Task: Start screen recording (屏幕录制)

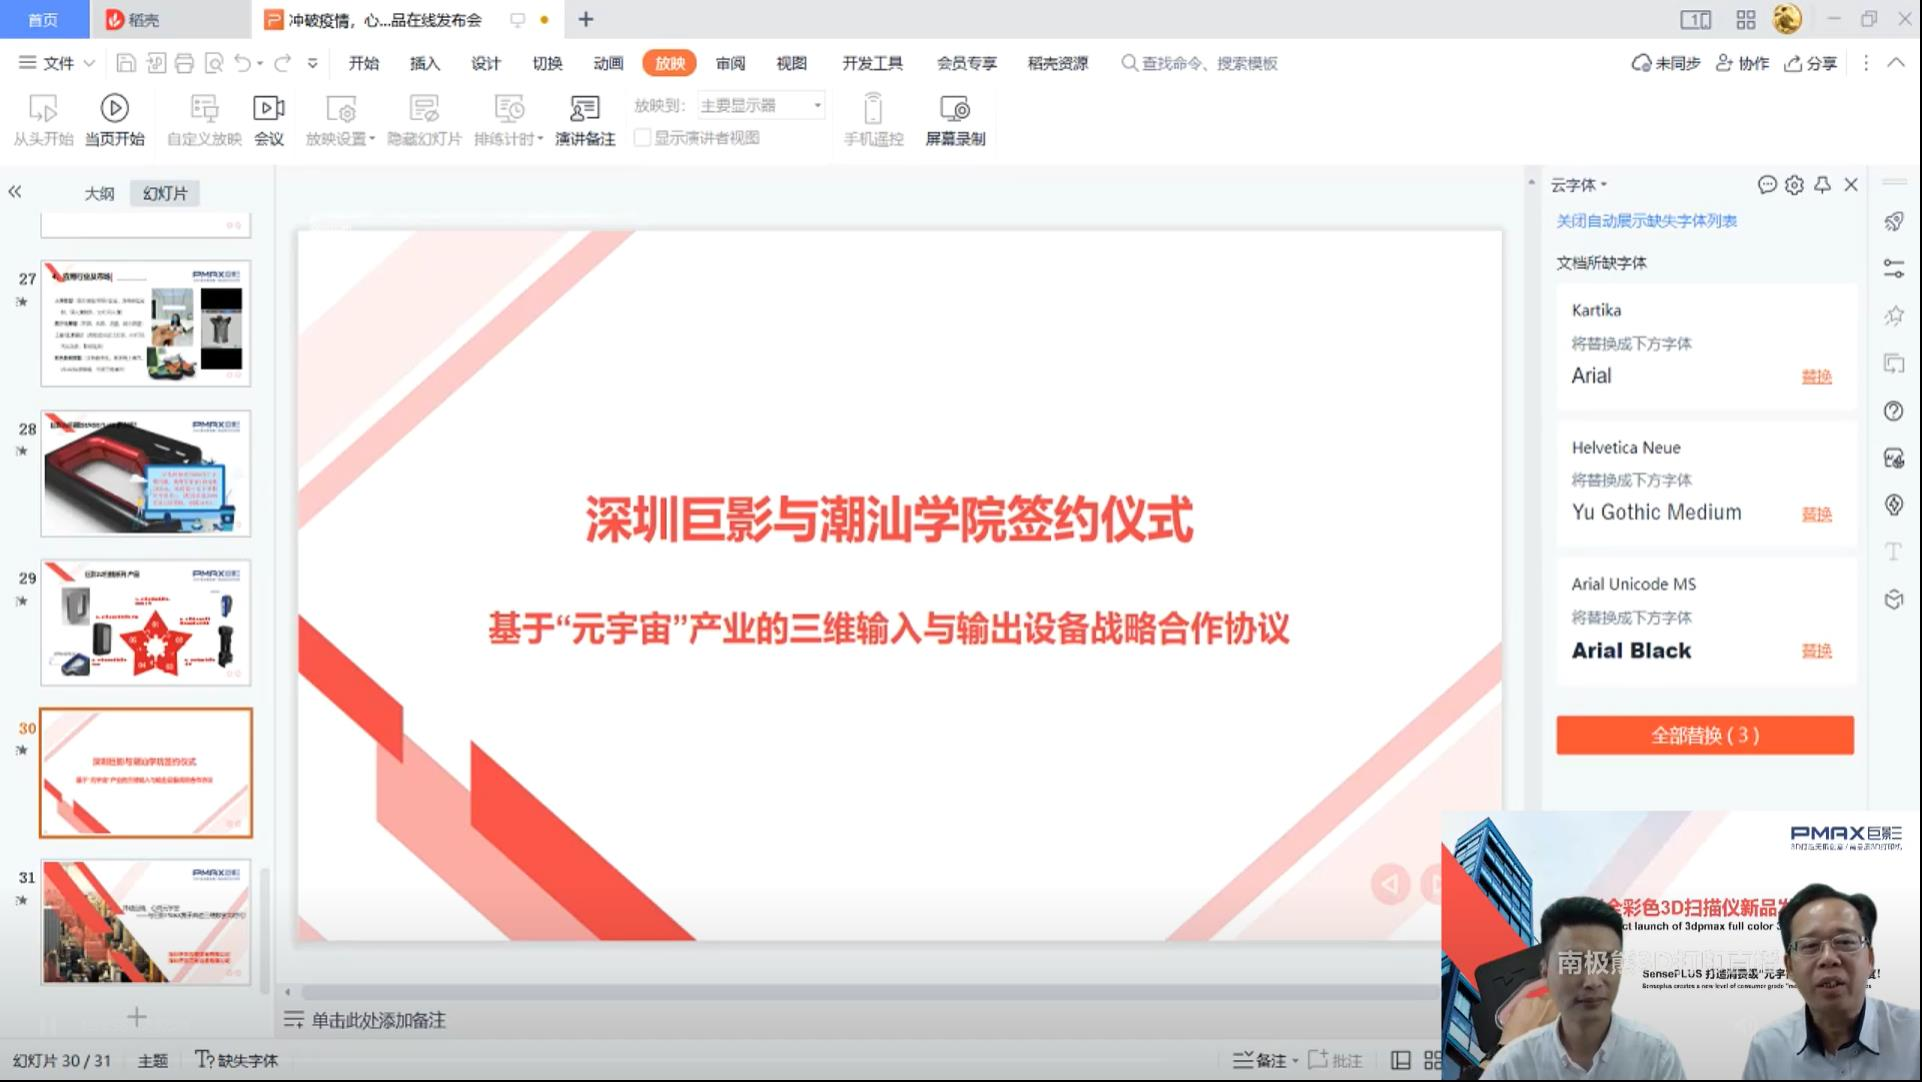Action: tap(955, 120)
